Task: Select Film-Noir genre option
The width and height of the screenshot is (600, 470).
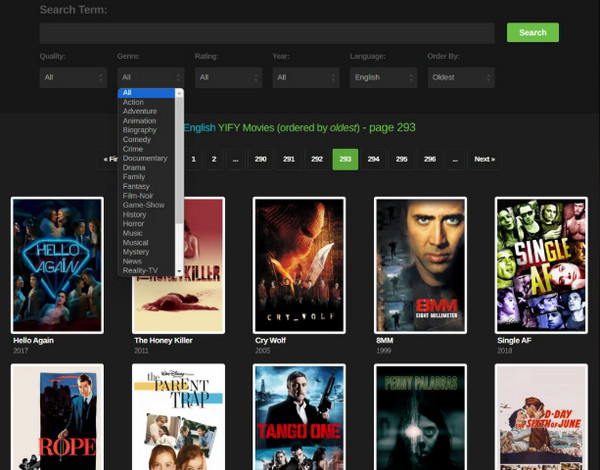Action: (x=147, y=196)
